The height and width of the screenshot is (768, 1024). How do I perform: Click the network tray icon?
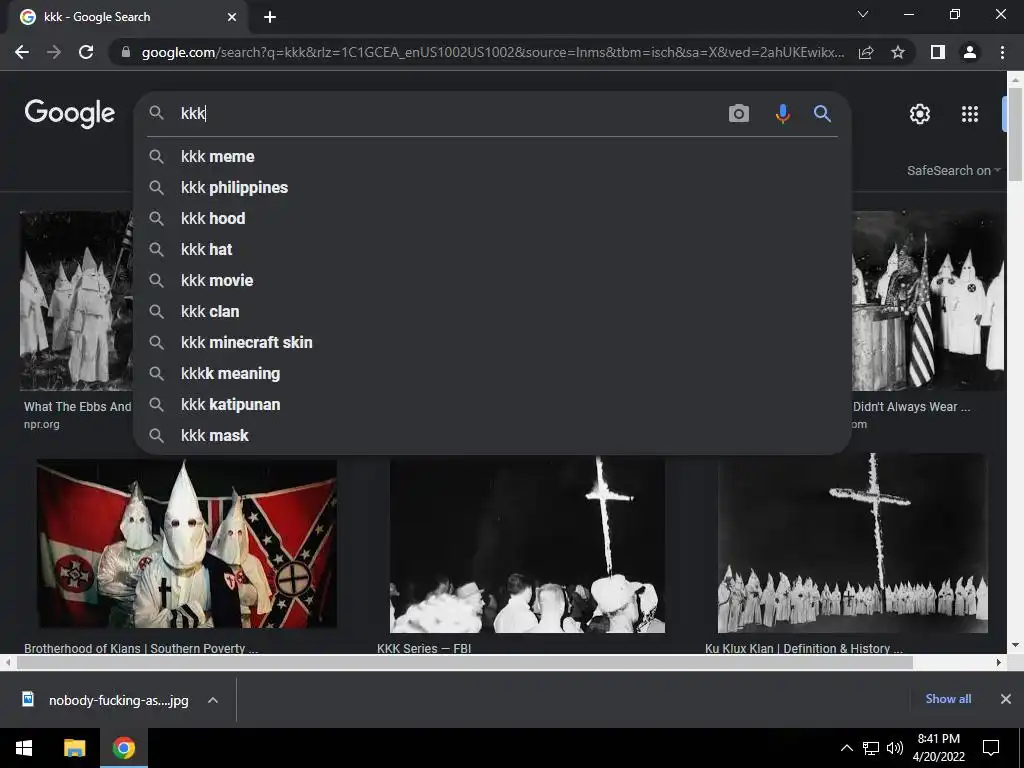871,748
